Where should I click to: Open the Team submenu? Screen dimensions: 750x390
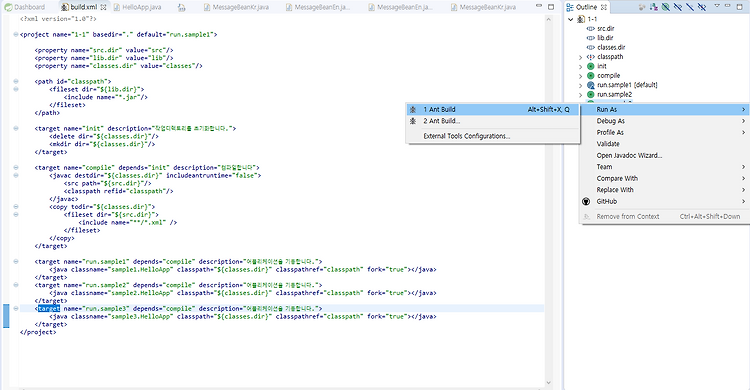point(665,167)
